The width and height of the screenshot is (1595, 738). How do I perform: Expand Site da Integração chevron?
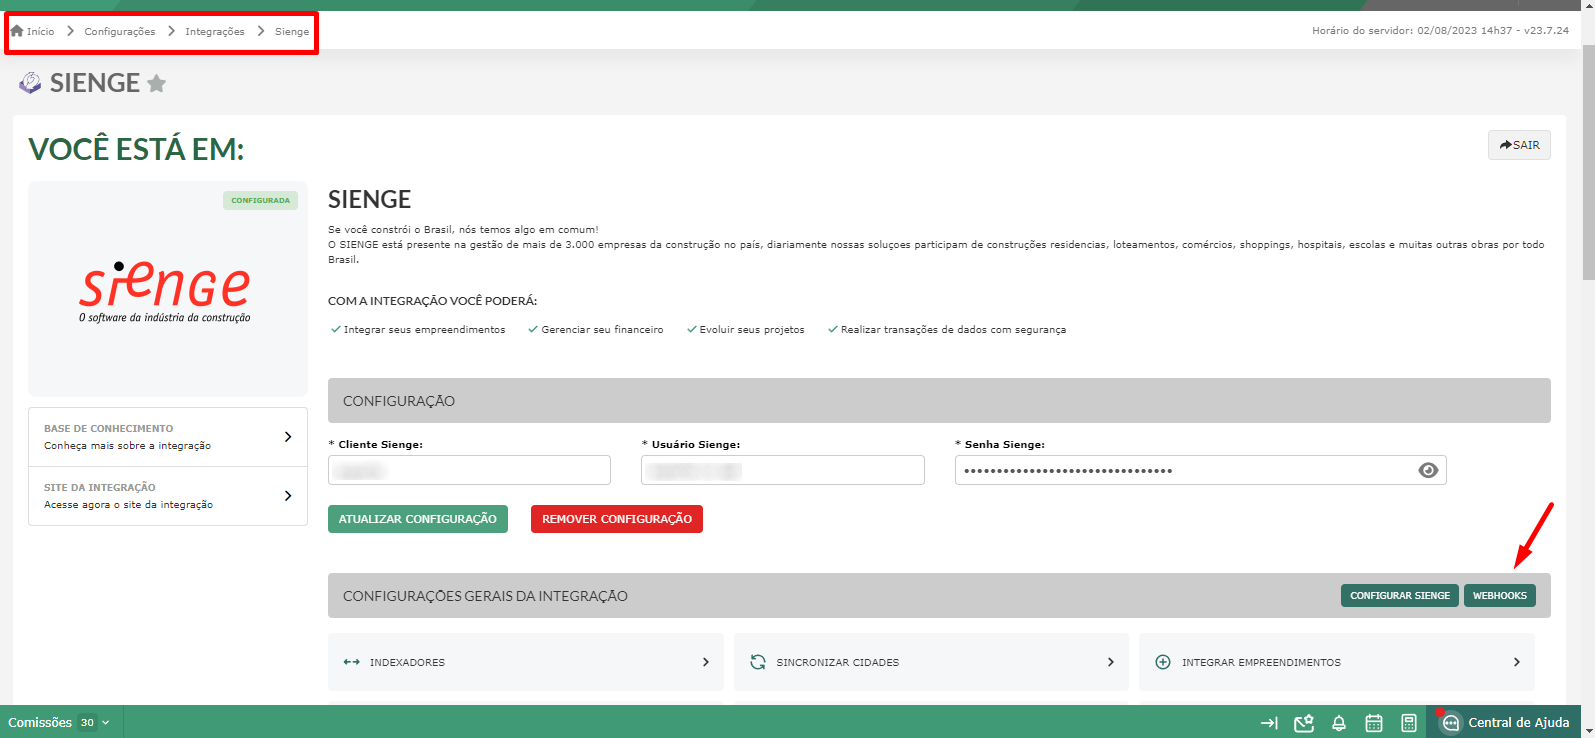[288, 496]
